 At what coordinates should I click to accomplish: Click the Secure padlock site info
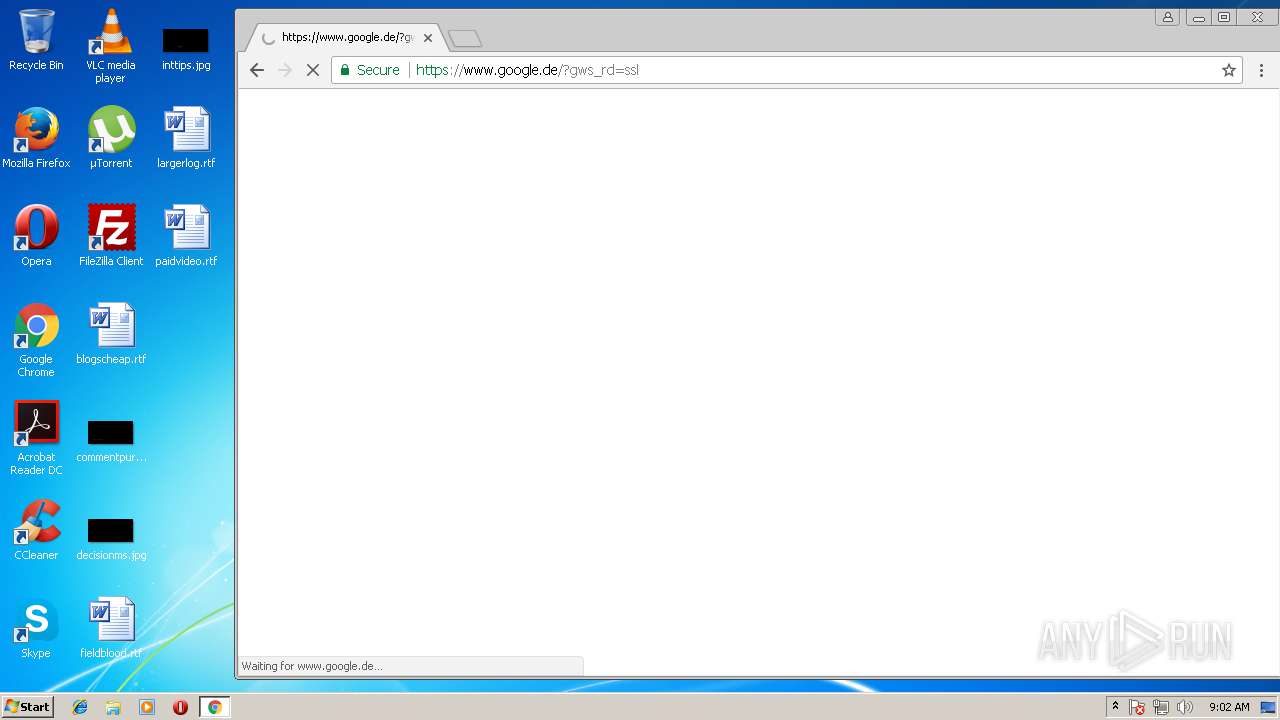(x=370, y=70)
